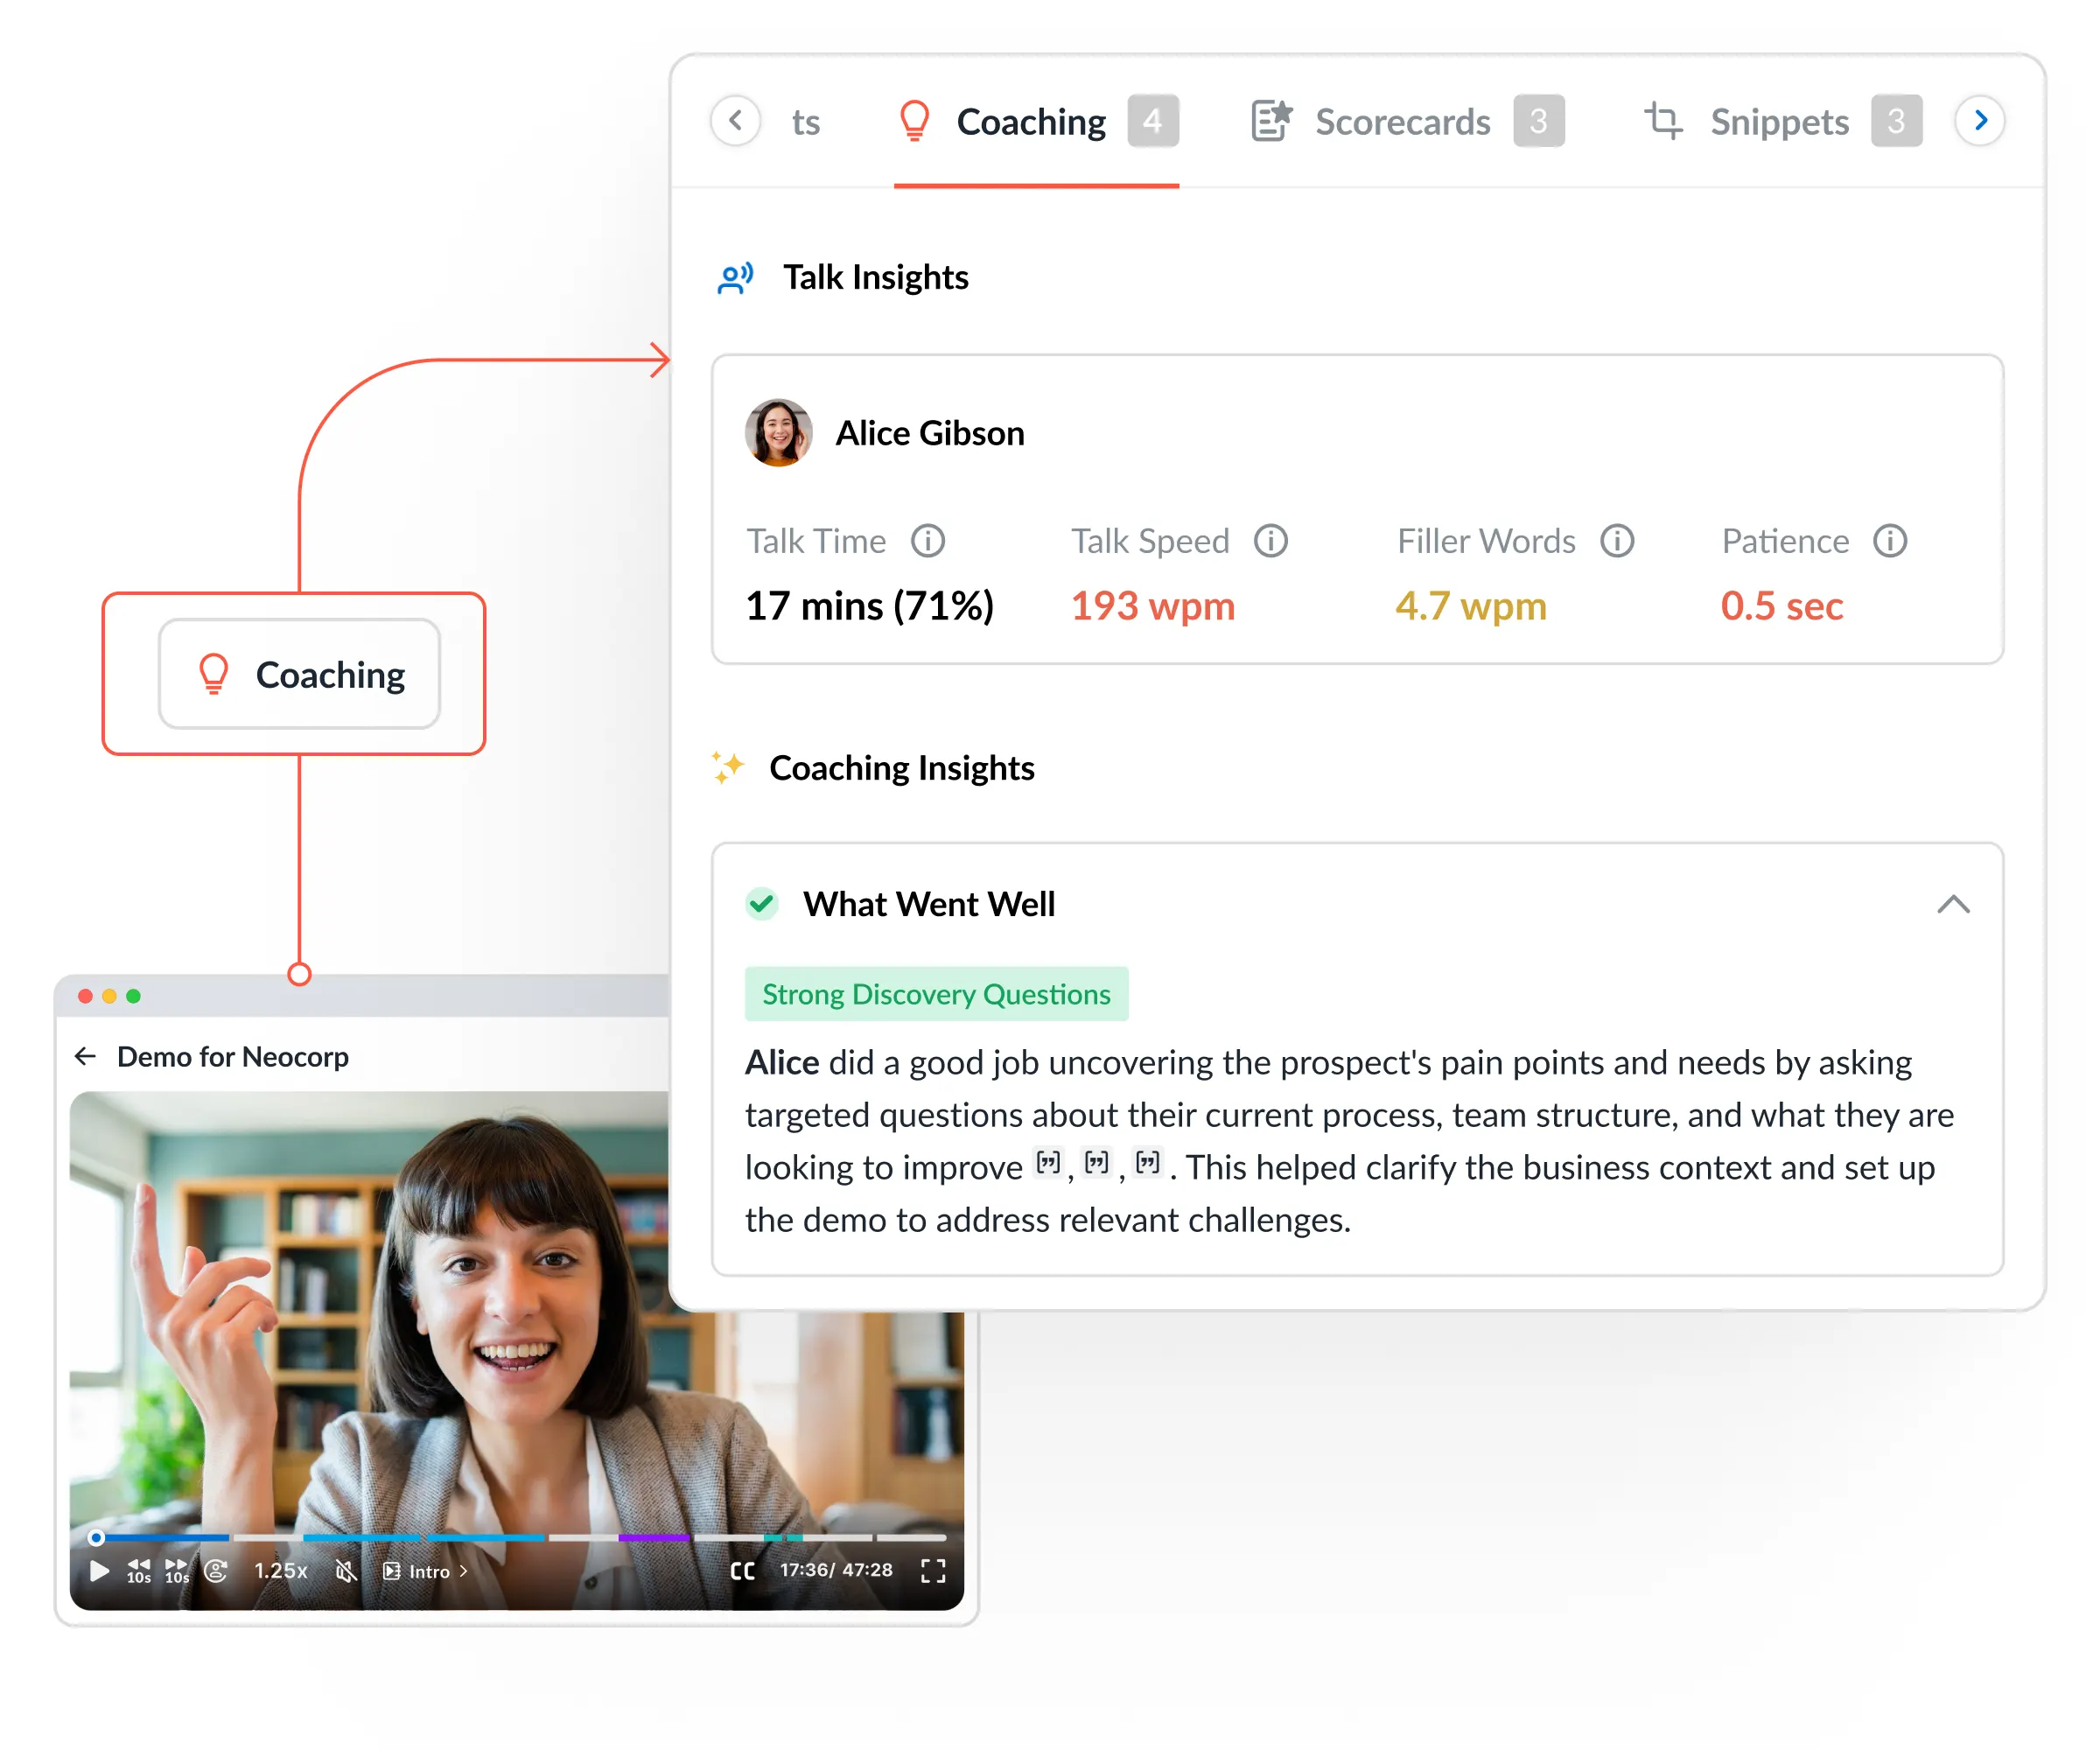Open the first quote reference icon
Image resolution: width=2100 pixels, height=1750 pixels.
click(x=1047, y=1163)
